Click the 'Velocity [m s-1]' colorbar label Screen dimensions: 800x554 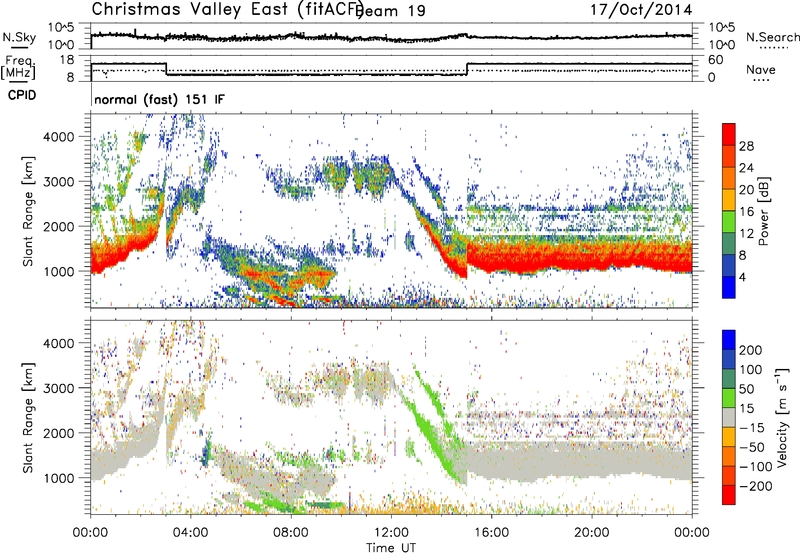click(x=782, y=417)
